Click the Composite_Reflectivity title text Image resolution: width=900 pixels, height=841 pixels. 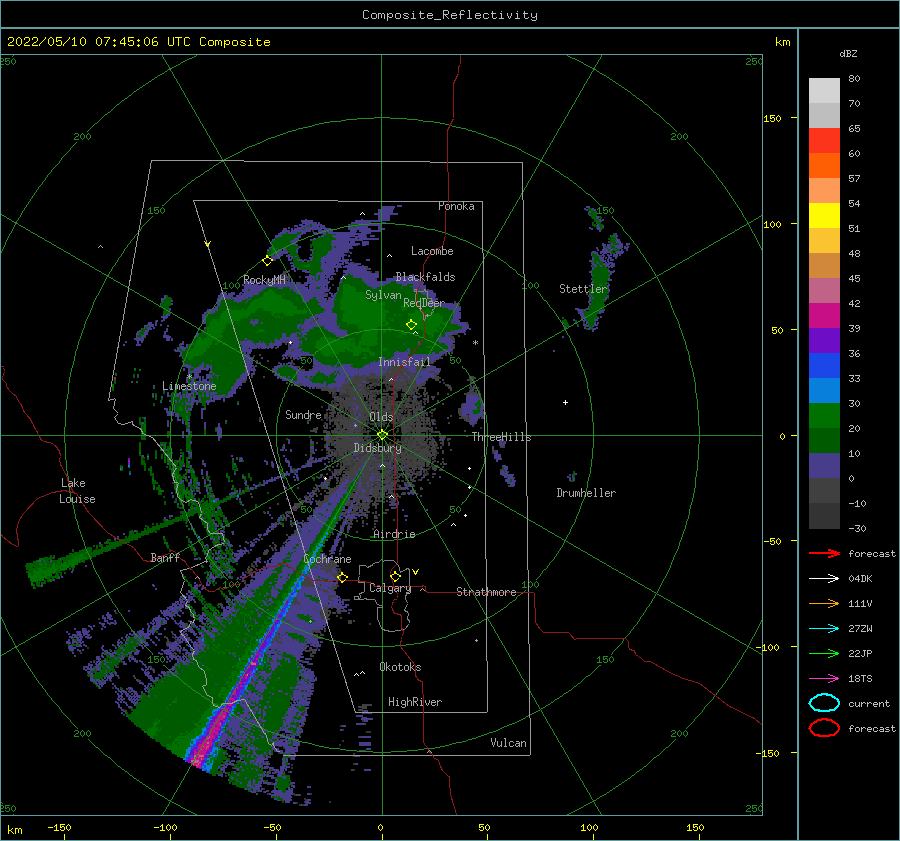449,15
